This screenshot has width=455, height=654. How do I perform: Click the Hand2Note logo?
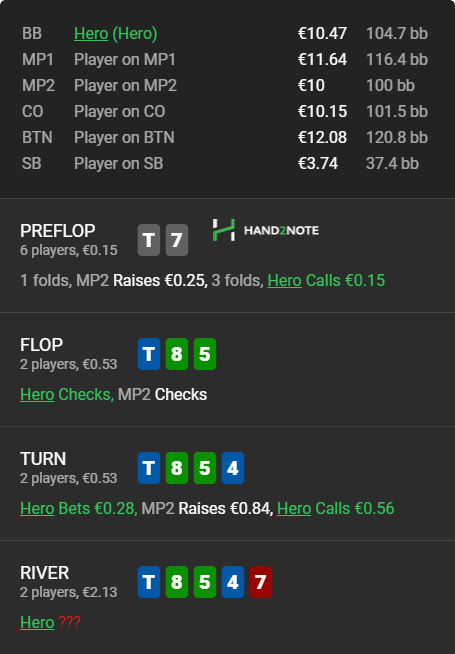(266, 230)
